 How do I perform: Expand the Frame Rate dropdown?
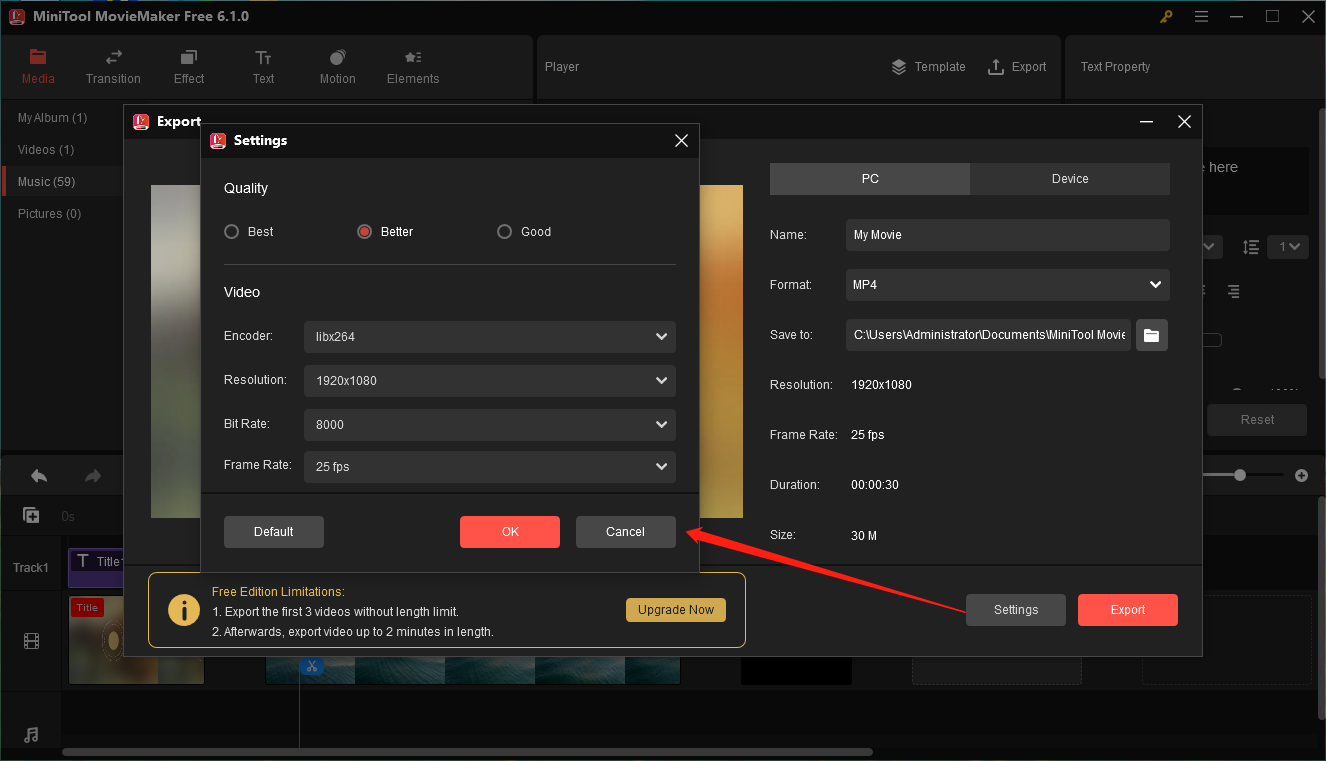point(490,467)
